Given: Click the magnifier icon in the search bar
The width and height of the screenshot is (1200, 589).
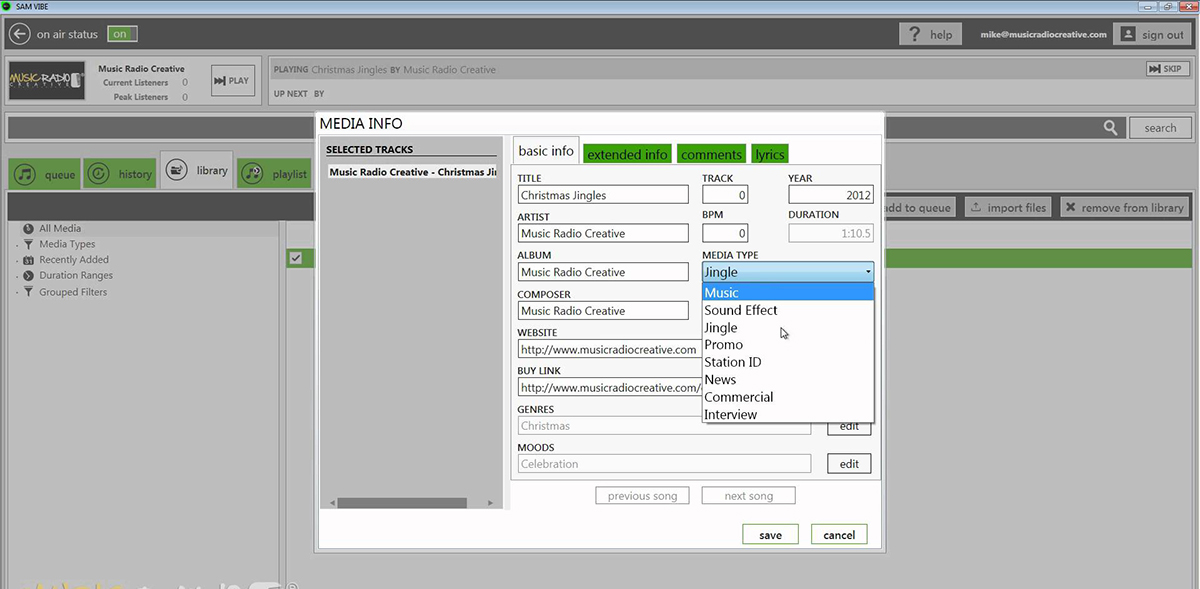Looking at the screenshot, I should (1110, 128).
